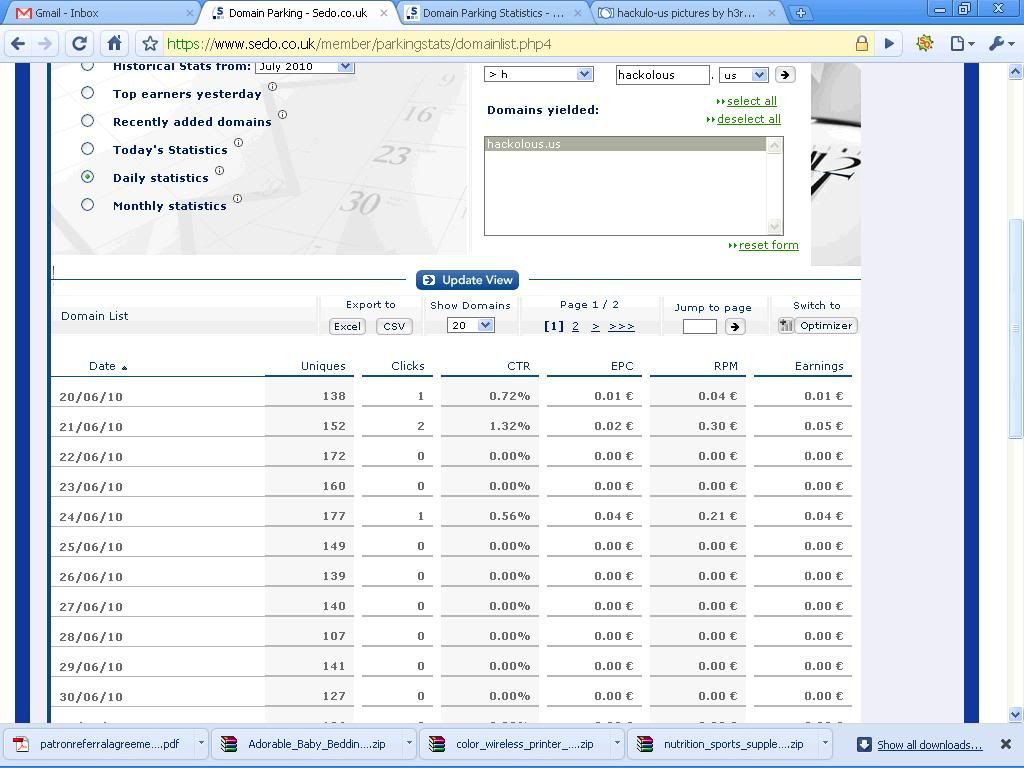Click the browser reload icon
This screenshot has height=768, width=1024.
pos(80,43)
